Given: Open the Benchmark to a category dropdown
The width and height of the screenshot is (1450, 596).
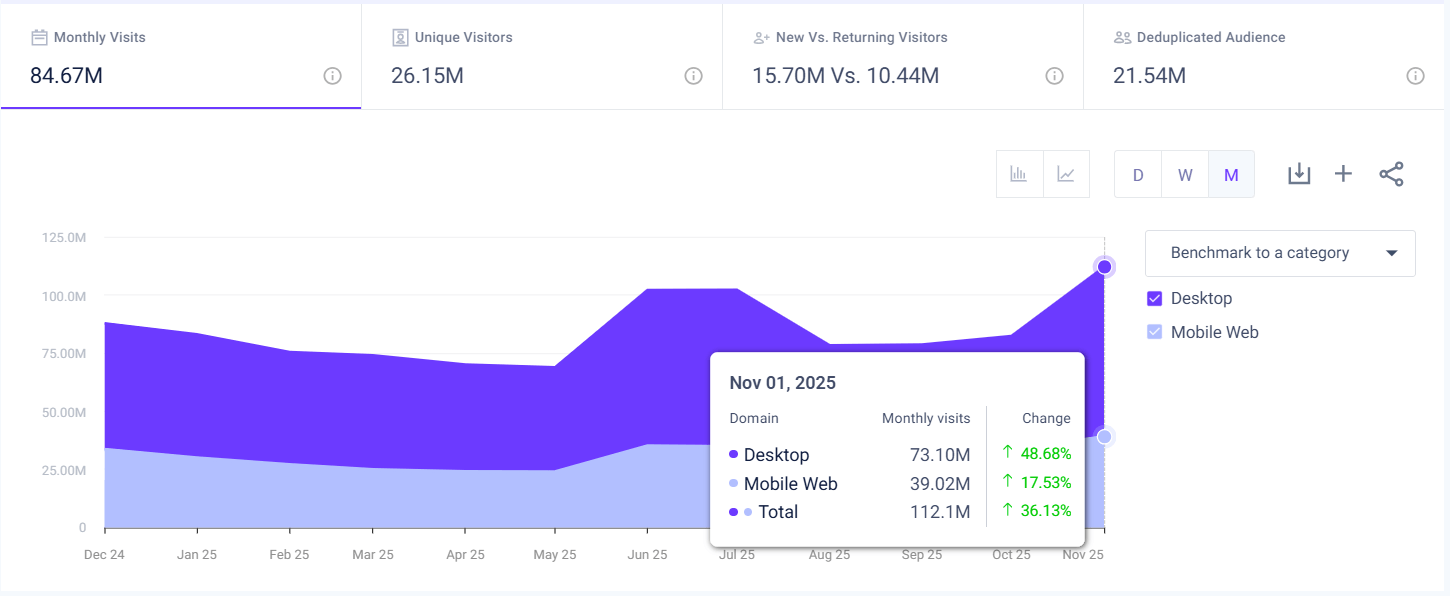Looking at the screenshot, I should point(1280,253).
